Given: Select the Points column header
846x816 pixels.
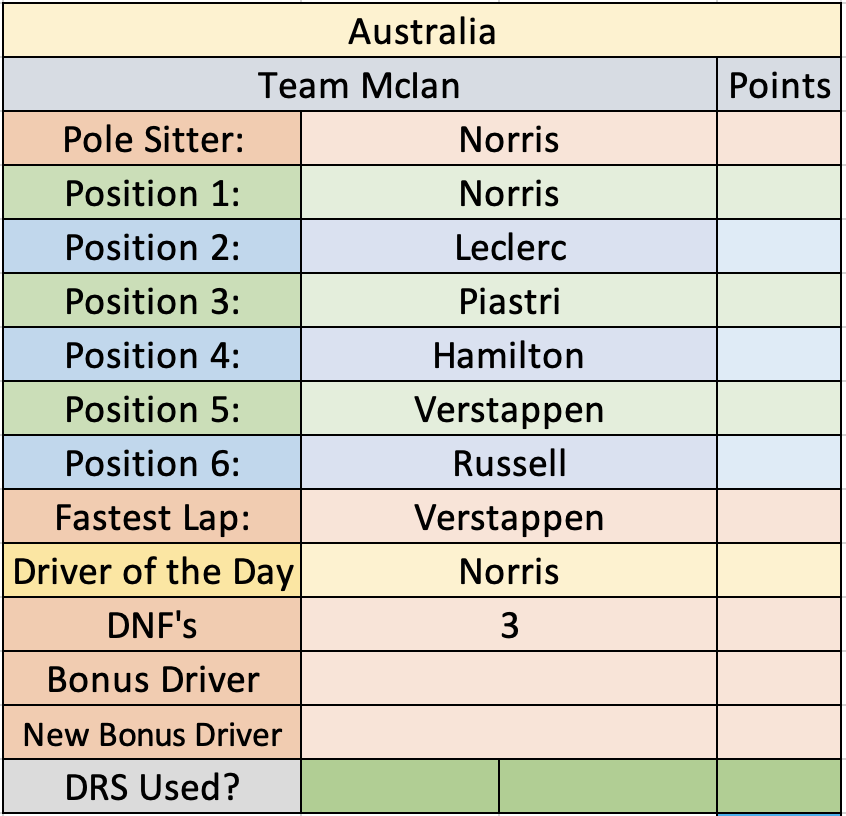Looking at the screenshot, I should click(x=779, y=85).
